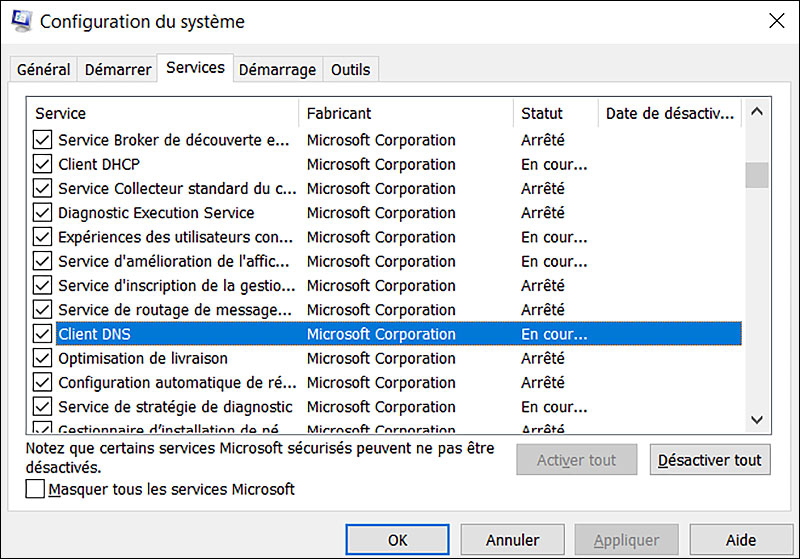Viewport: 800px width, 559px height.
Task: Open help with the Aide button
Action: tap(741, 540)
